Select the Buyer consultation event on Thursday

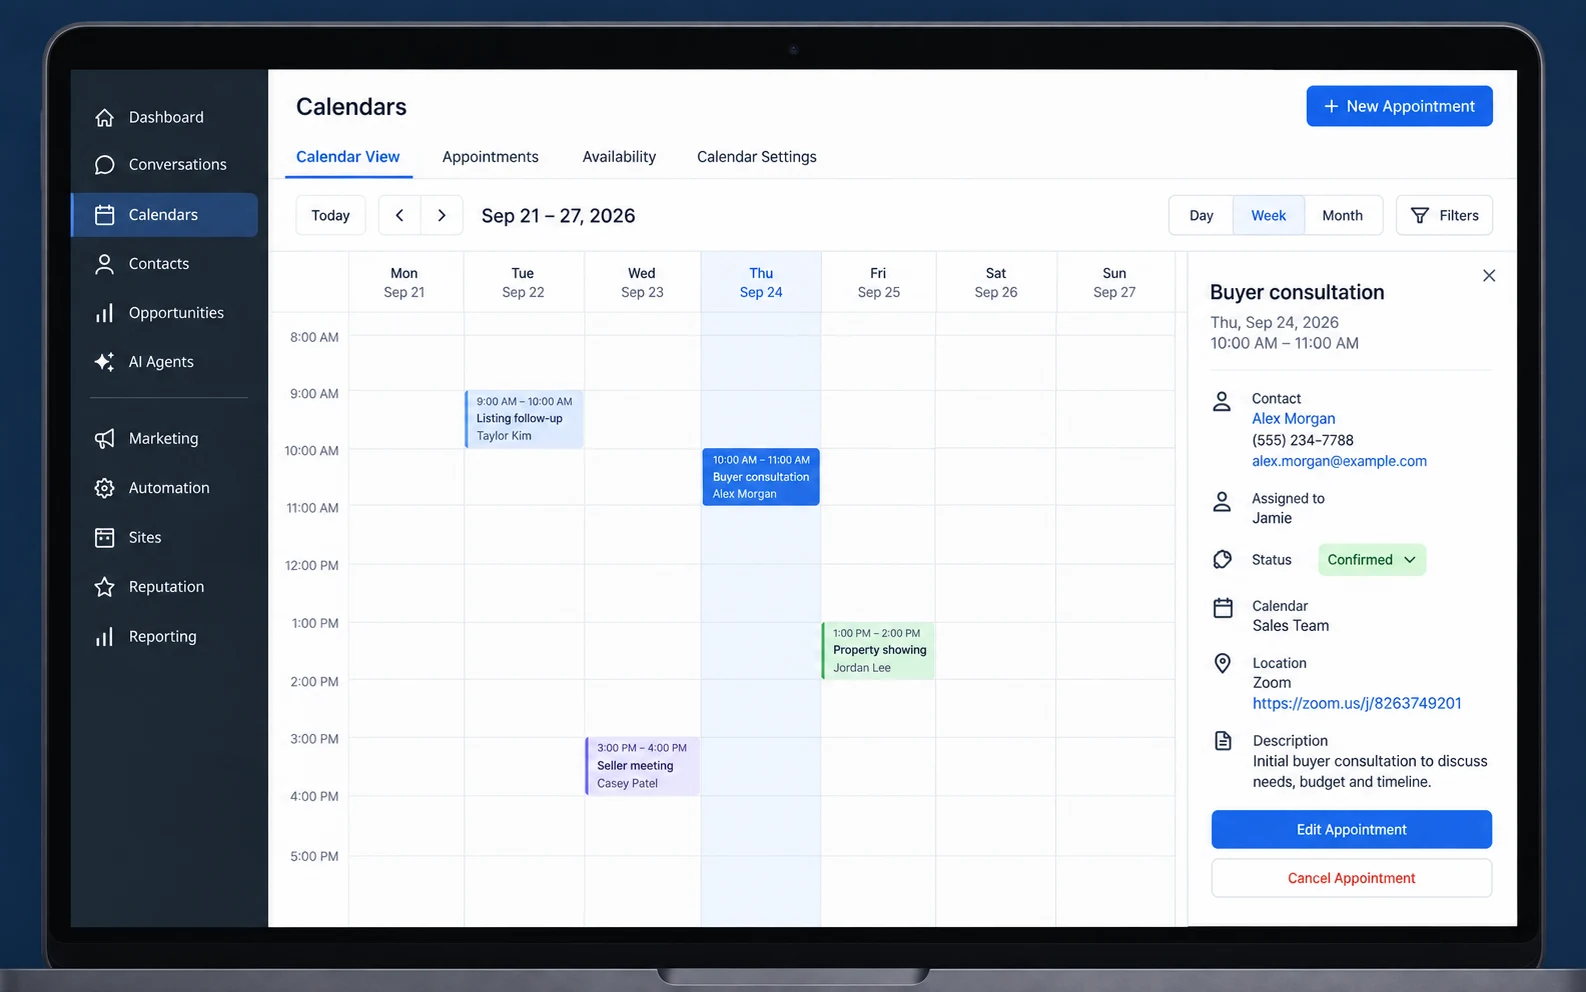(x=761, y=477)
